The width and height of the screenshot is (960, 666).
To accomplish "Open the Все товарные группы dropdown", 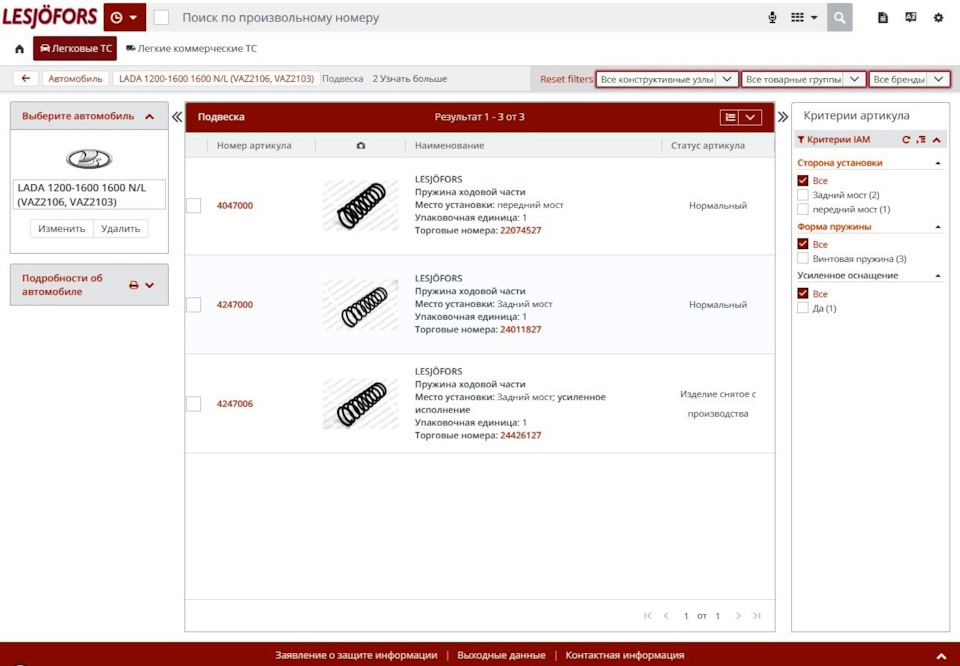I will coord(803,80).
